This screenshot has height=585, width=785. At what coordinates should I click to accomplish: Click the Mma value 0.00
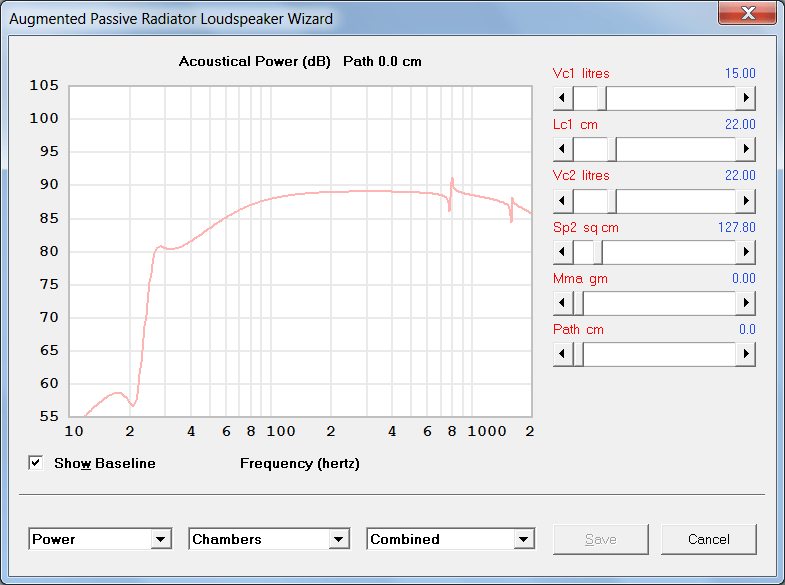point(743,279)
